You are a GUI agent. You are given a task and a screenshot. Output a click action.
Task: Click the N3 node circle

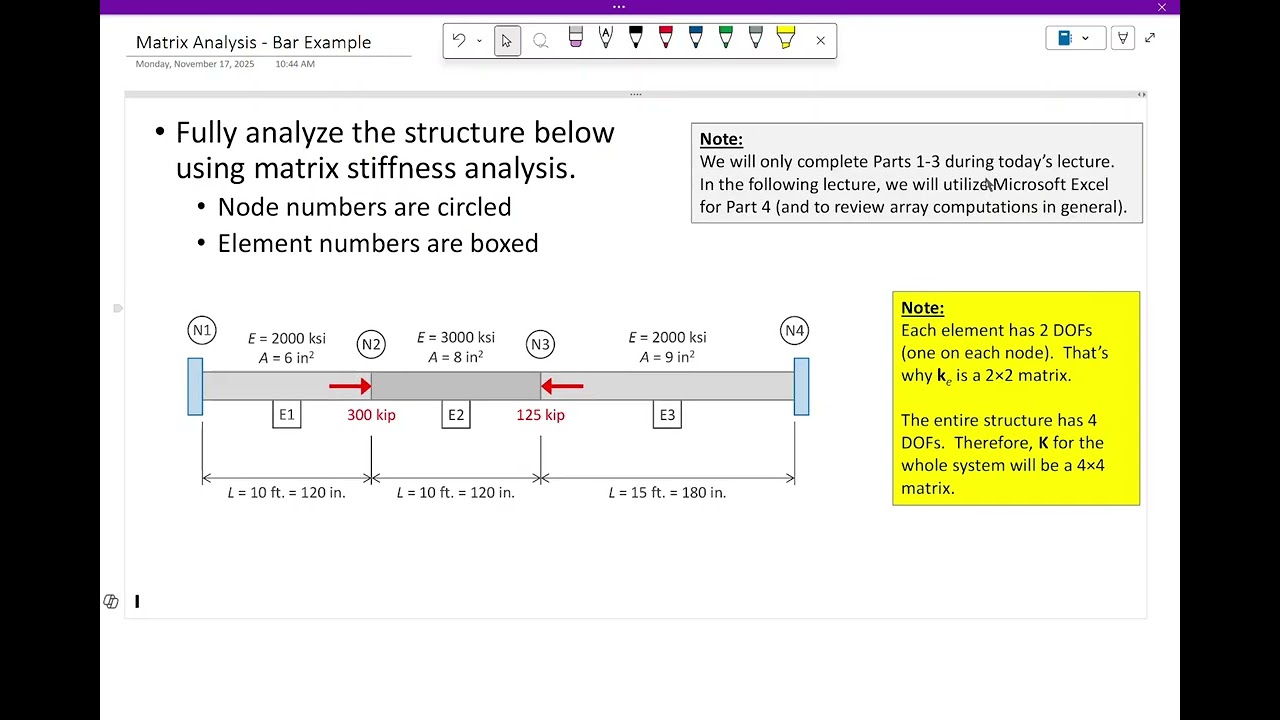click(540, 344)
